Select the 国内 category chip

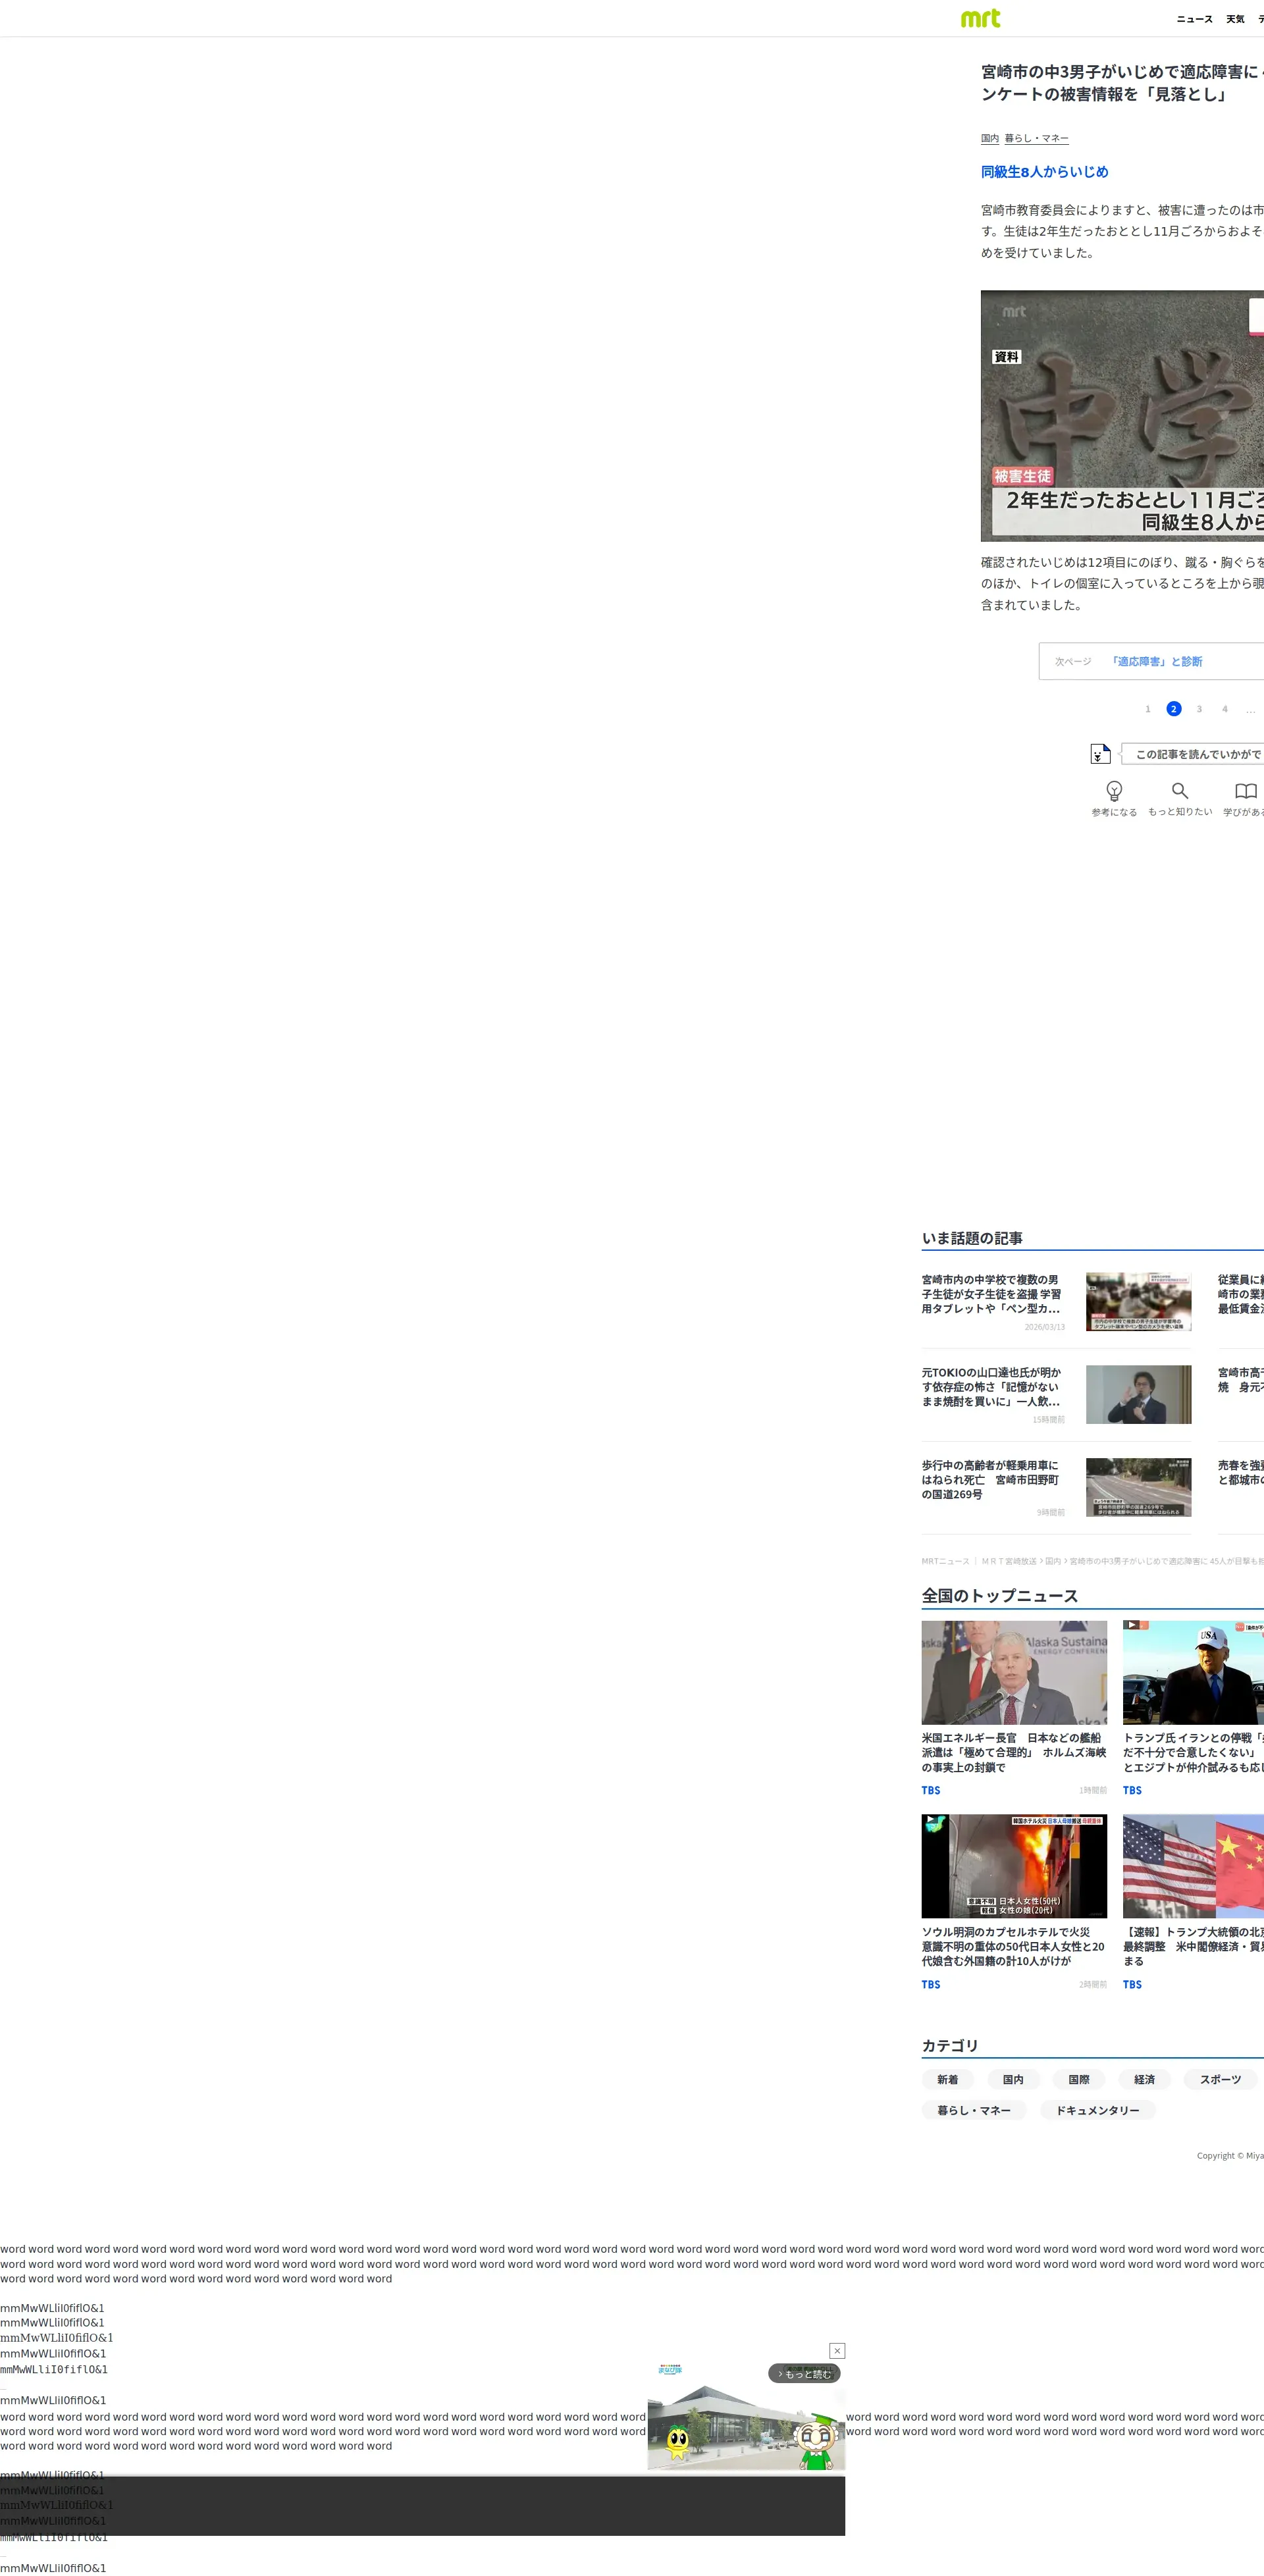coord(1012,2079)
